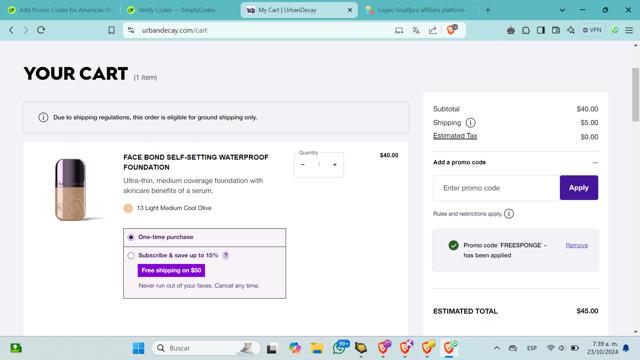This screenshot has height=360, width=640.
Task: Remove the FREESPONGE promo code
Action: pyautogui.click(x=576, y=245)
